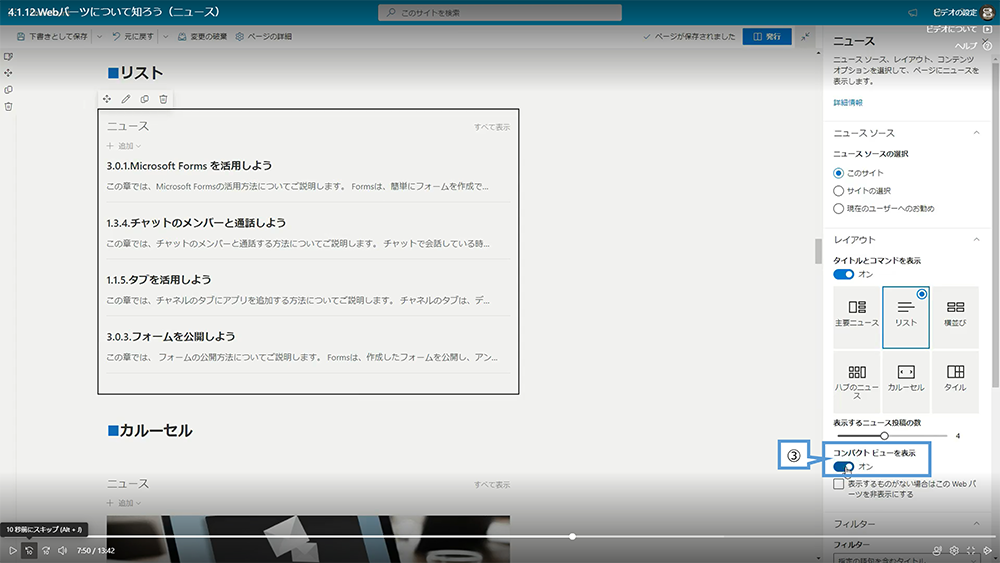The width and height of the screenshot is (1000, 563).
Task: Select このサイト radio button
Action: [838, 173]
